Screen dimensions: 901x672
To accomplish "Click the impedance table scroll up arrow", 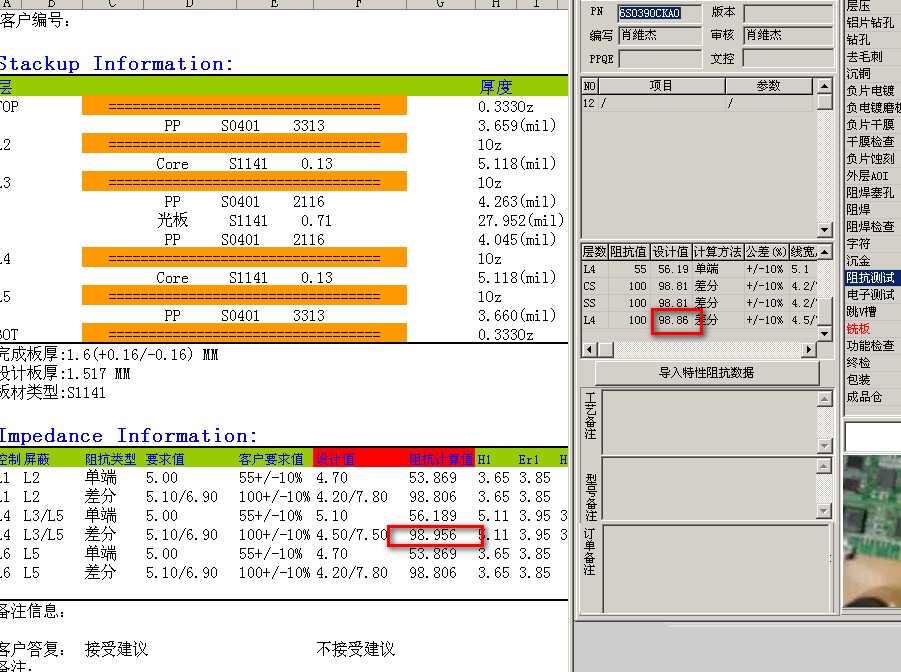I will pos(825,252).
